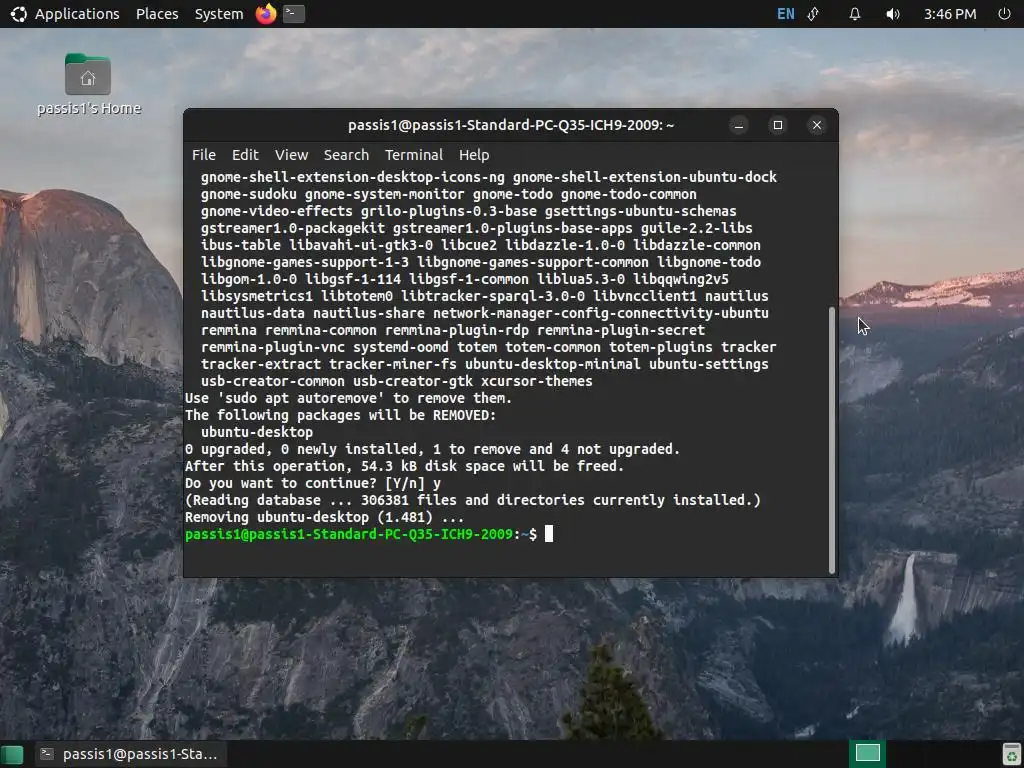Click the 'ubuntu-desktop' package to be removed
This screenshot has width=1024, height=768.
pos(257,432)
